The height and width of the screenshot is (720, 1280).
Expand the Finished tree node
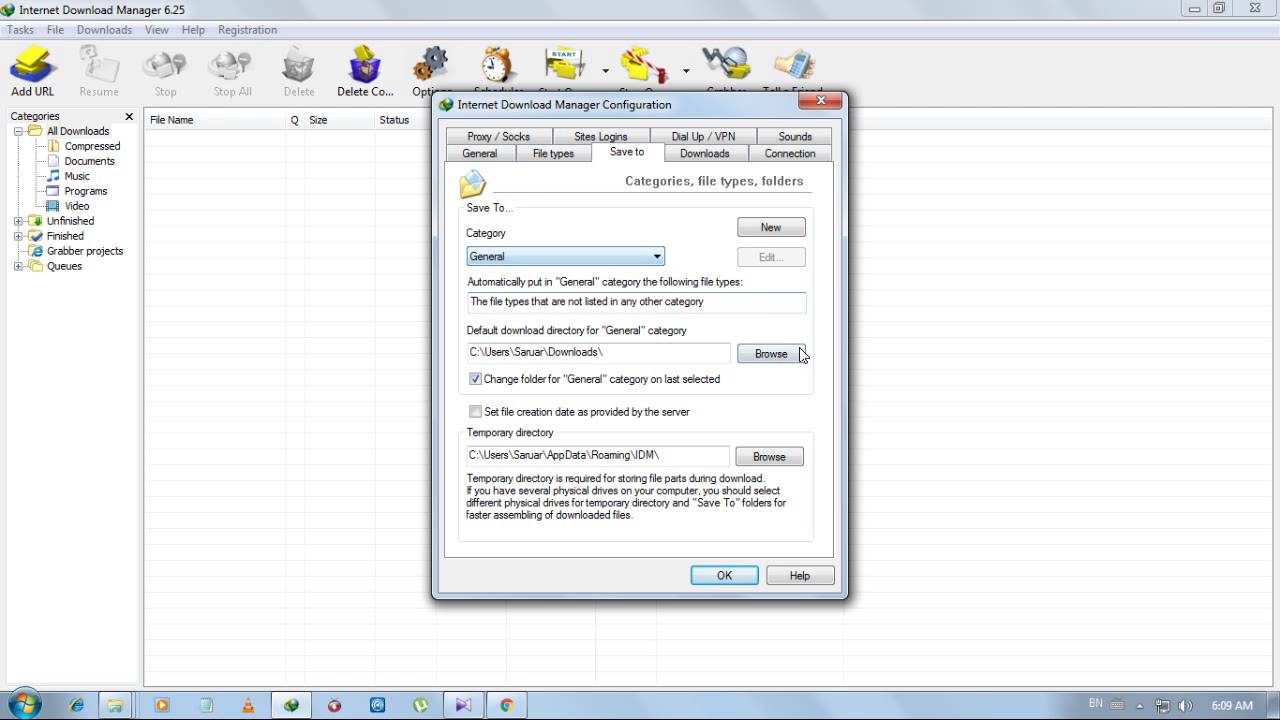click(x=18, y=236)
